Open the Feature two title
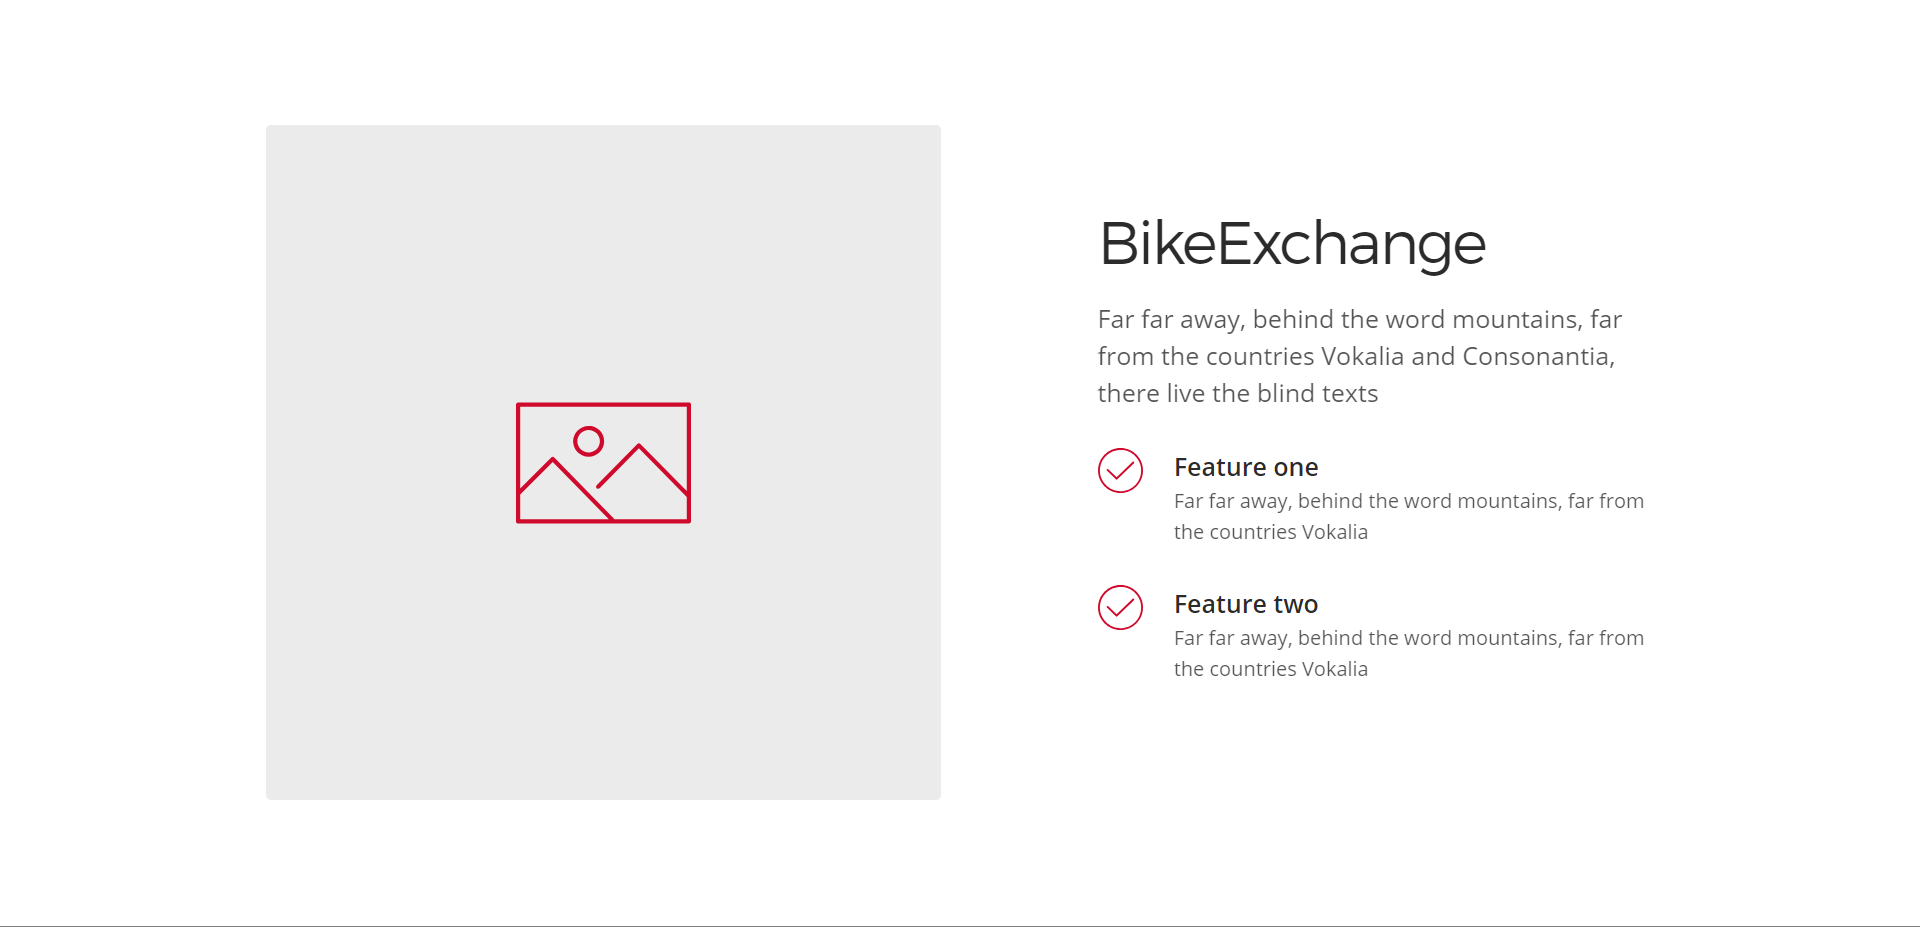1920x927 pixels. click(1246, 604)
